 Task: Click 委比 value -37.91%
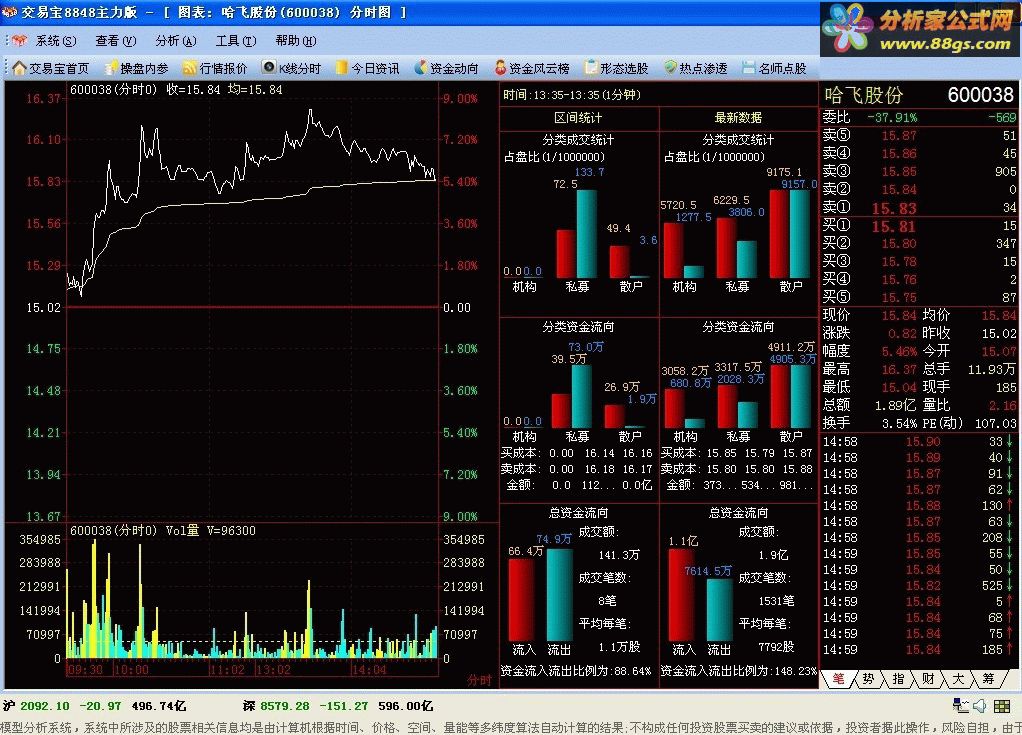(892, 118)
